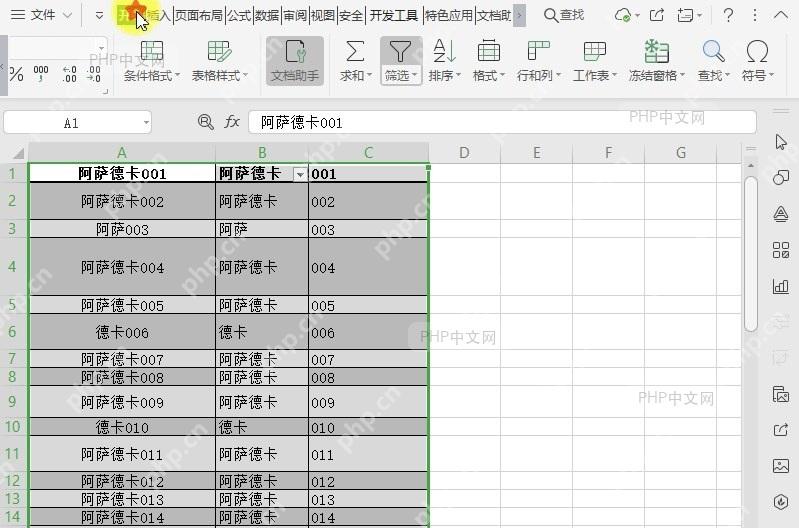Image resolution: width=799 pixels, height=528 pixels.
Task: Collapse the ribbon with the up chevron
Action: click(x=781, y=15)
